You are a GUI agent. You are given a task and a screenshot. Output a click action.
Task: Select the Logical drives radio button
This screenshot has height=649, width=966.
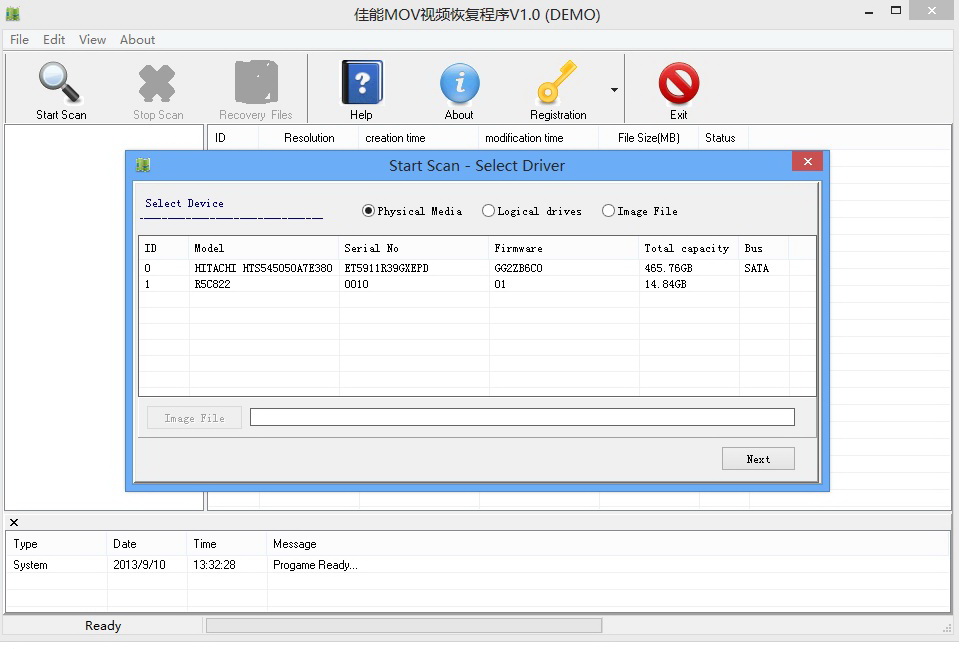click(488, 211)
